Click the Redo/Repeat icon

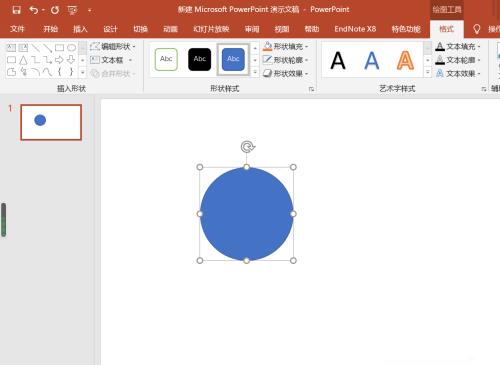pos(55,10)
